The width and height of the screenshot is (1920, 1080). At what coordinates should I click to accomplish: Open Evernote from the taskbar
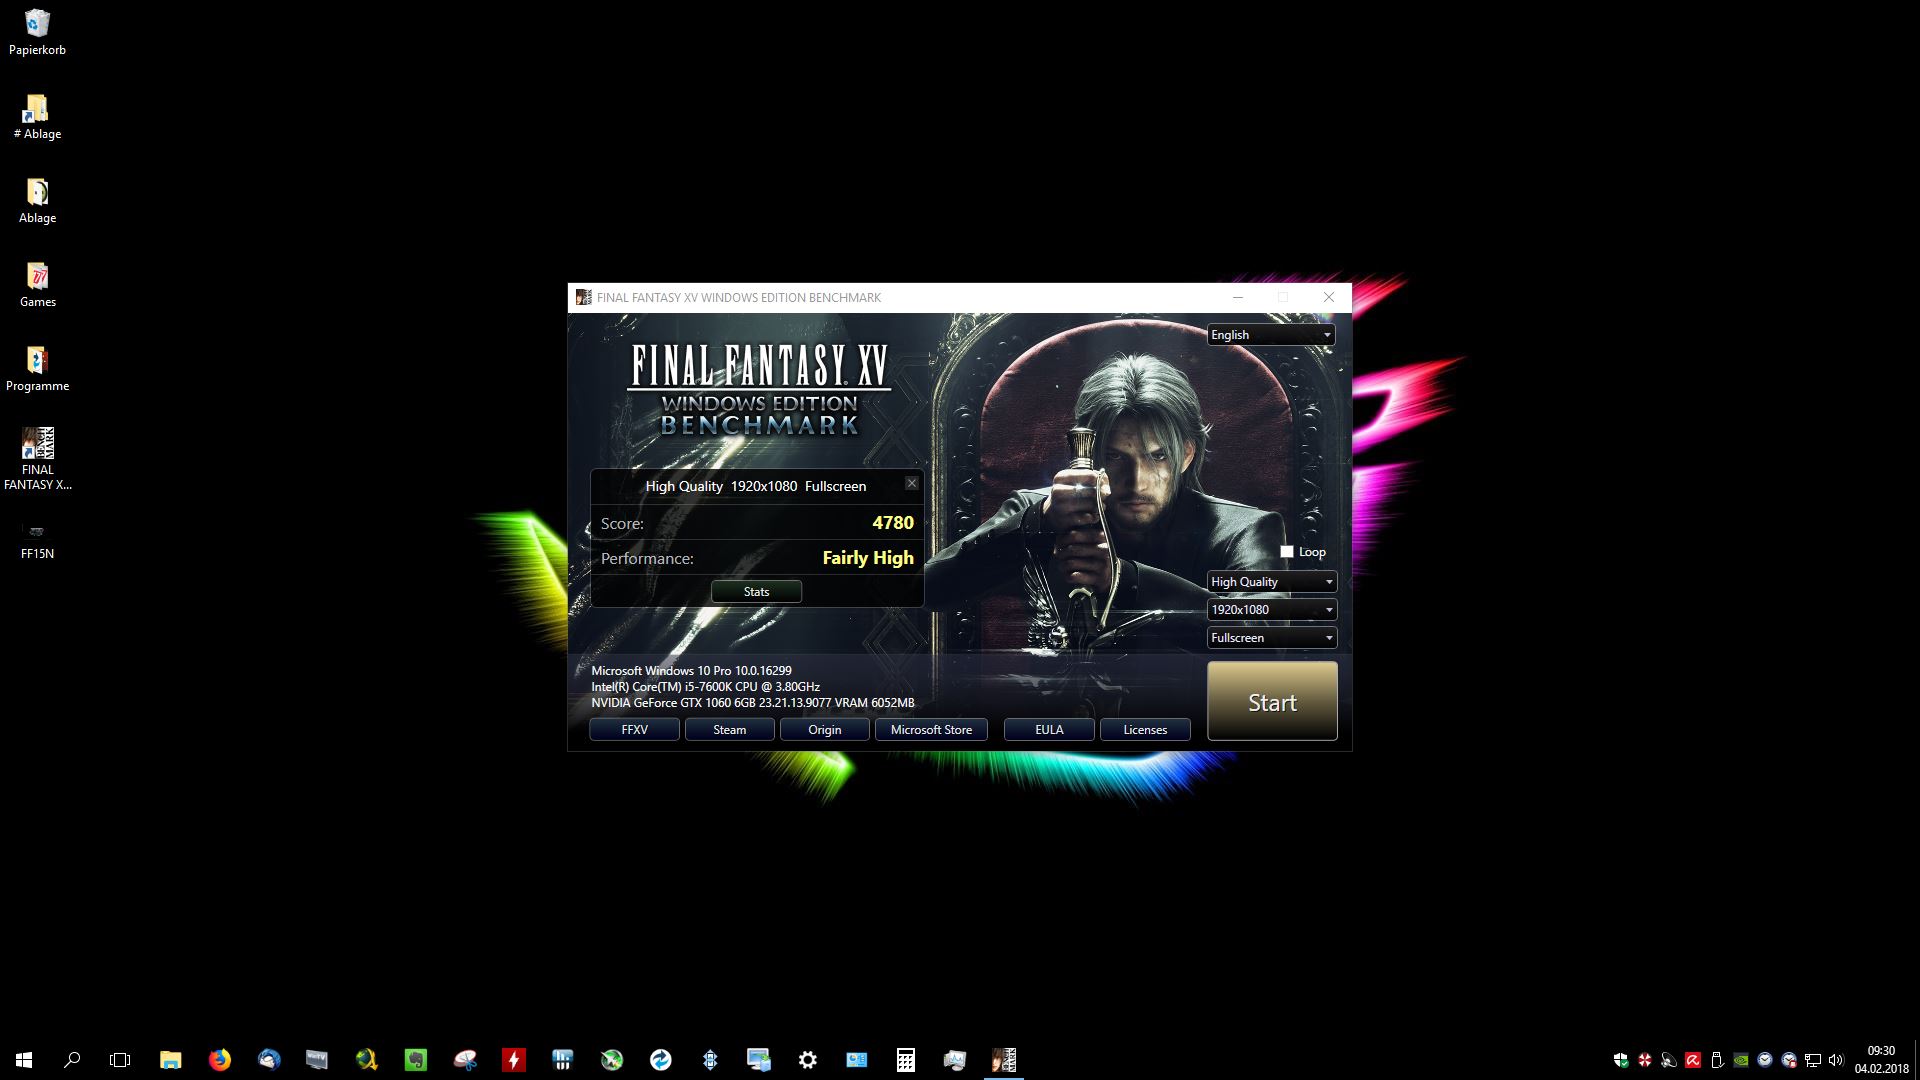pyautogui.click(x=415, y=1060)
